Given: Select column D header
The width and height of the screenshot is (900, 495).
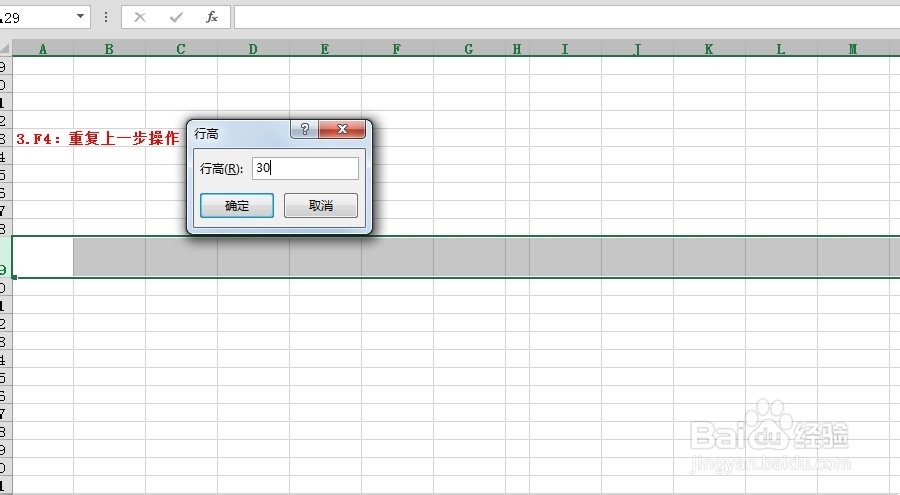Looking at the screenshot, I should point(253,49).
